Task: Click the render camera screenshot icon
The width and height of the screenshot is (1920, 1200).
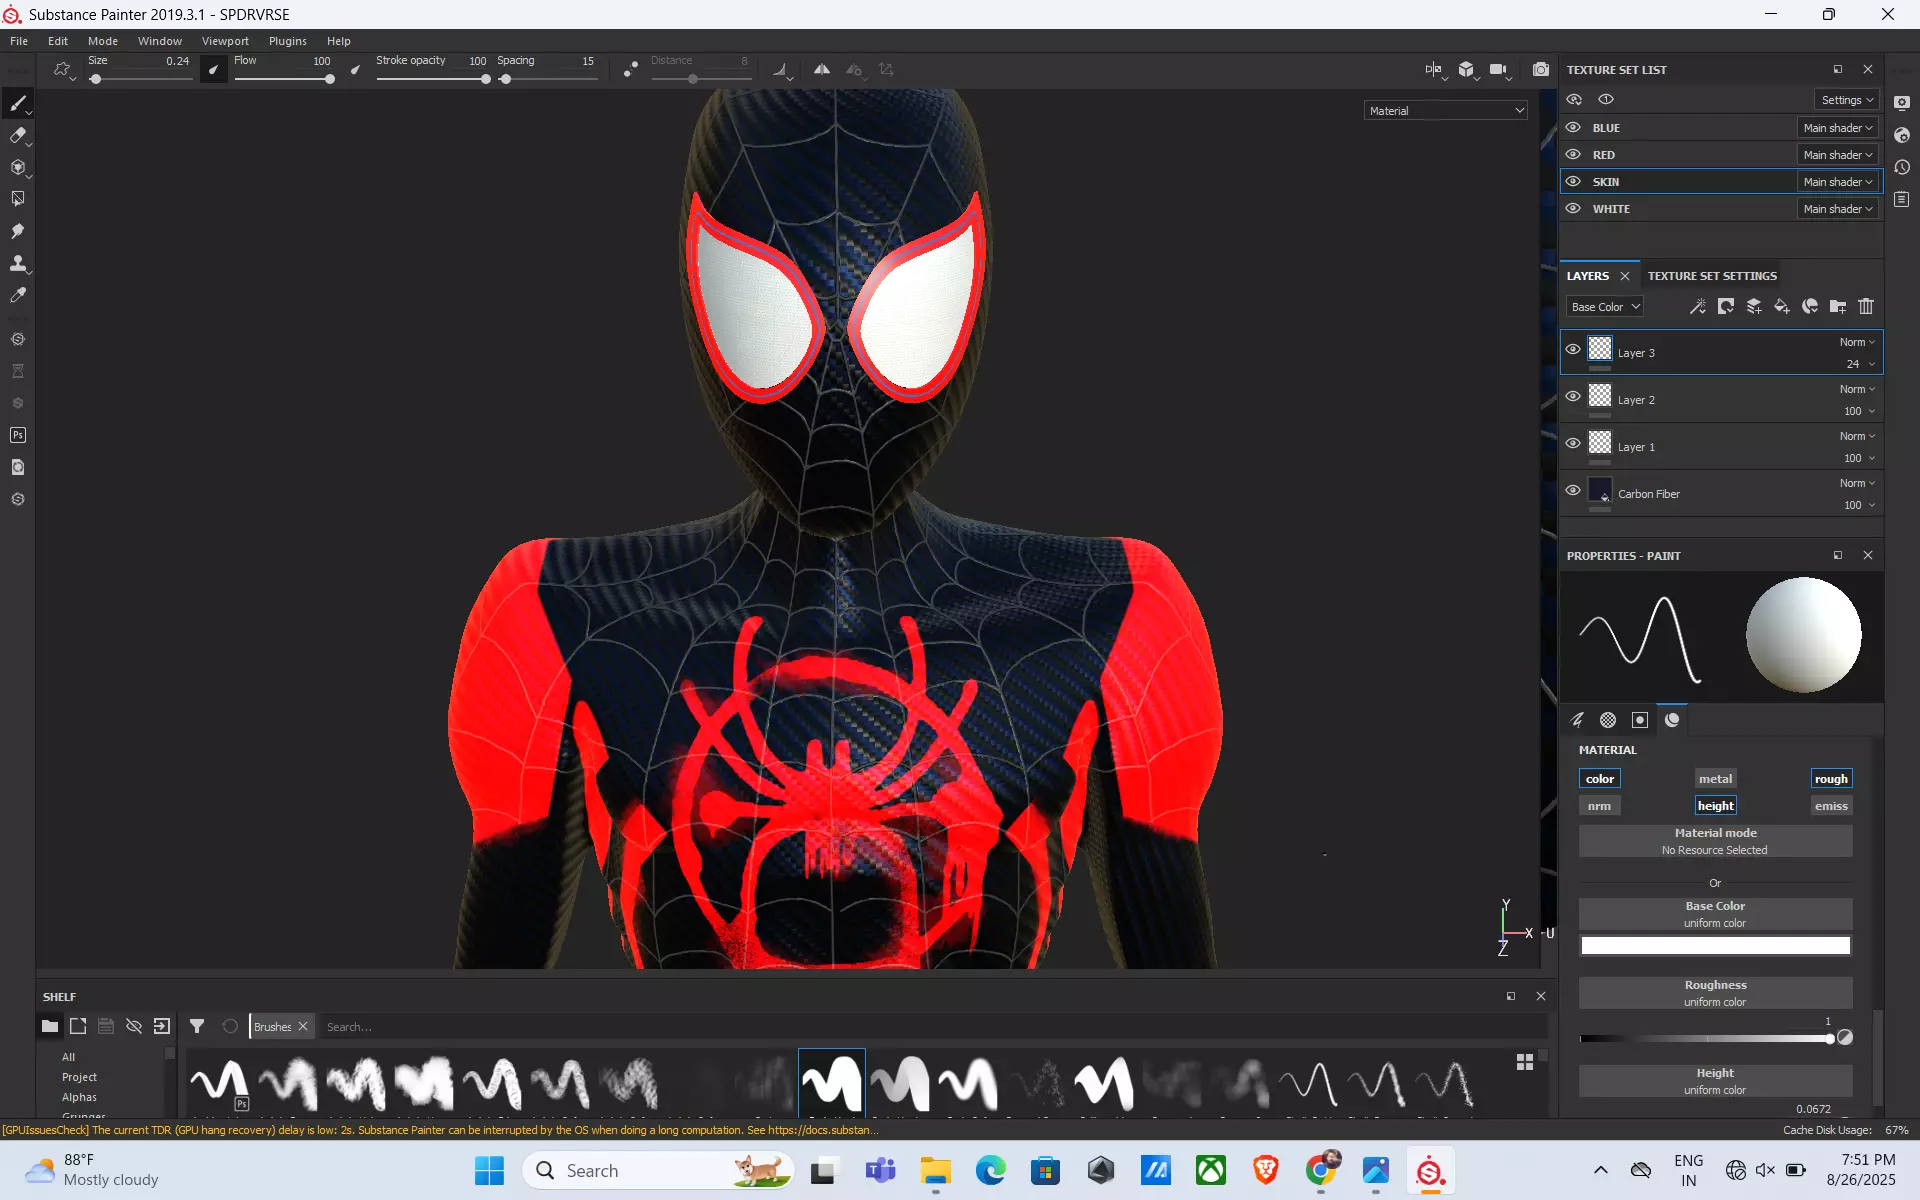Action: pyautogui.click(x=1541, y=69)
